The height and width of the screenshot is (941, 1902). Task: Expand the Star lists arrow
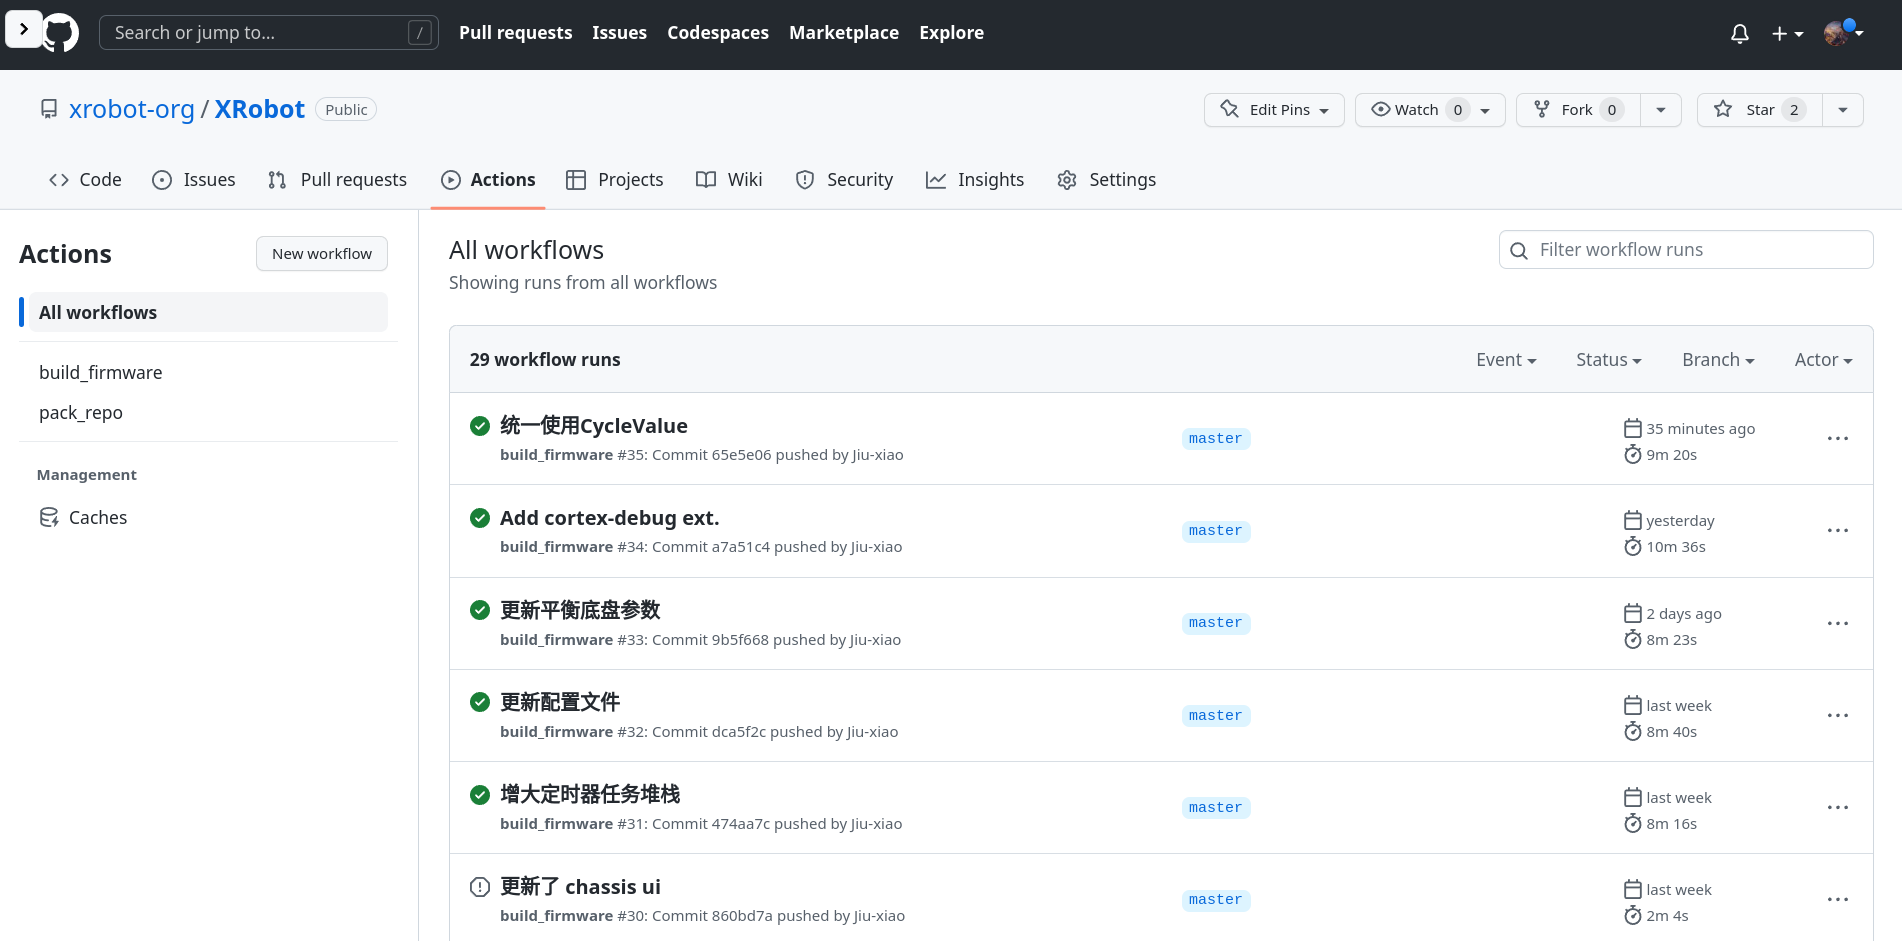click(x=1843, y=110)
